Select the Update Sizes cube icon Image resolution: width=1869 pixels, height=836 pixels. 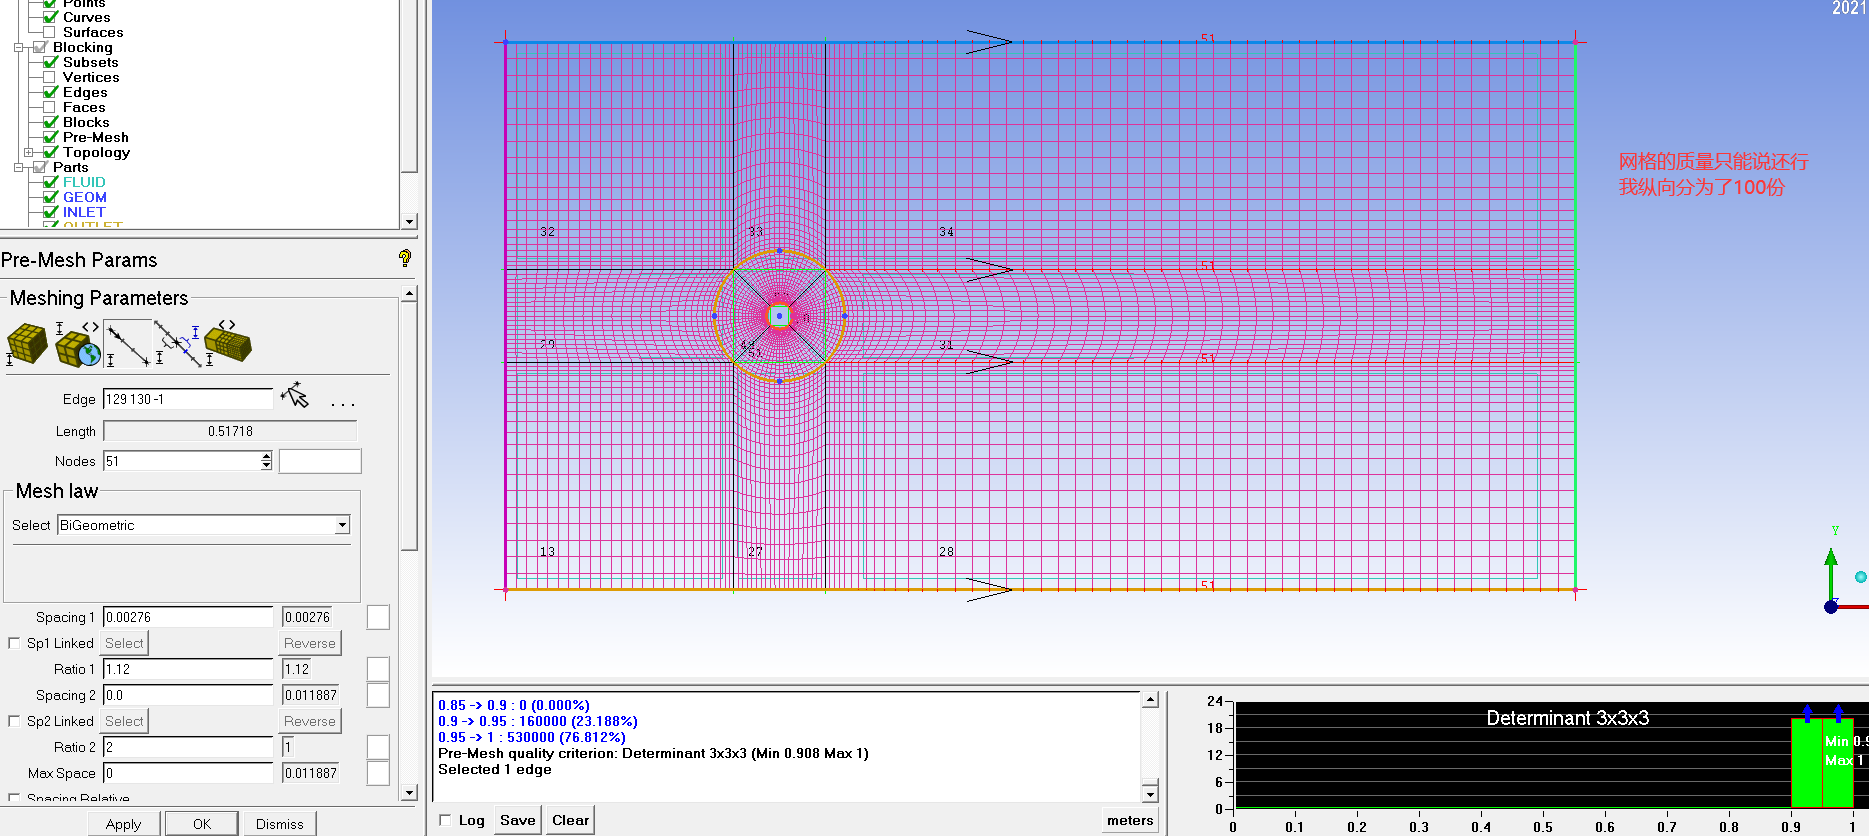pyautogui.click(x=27, y=344)
